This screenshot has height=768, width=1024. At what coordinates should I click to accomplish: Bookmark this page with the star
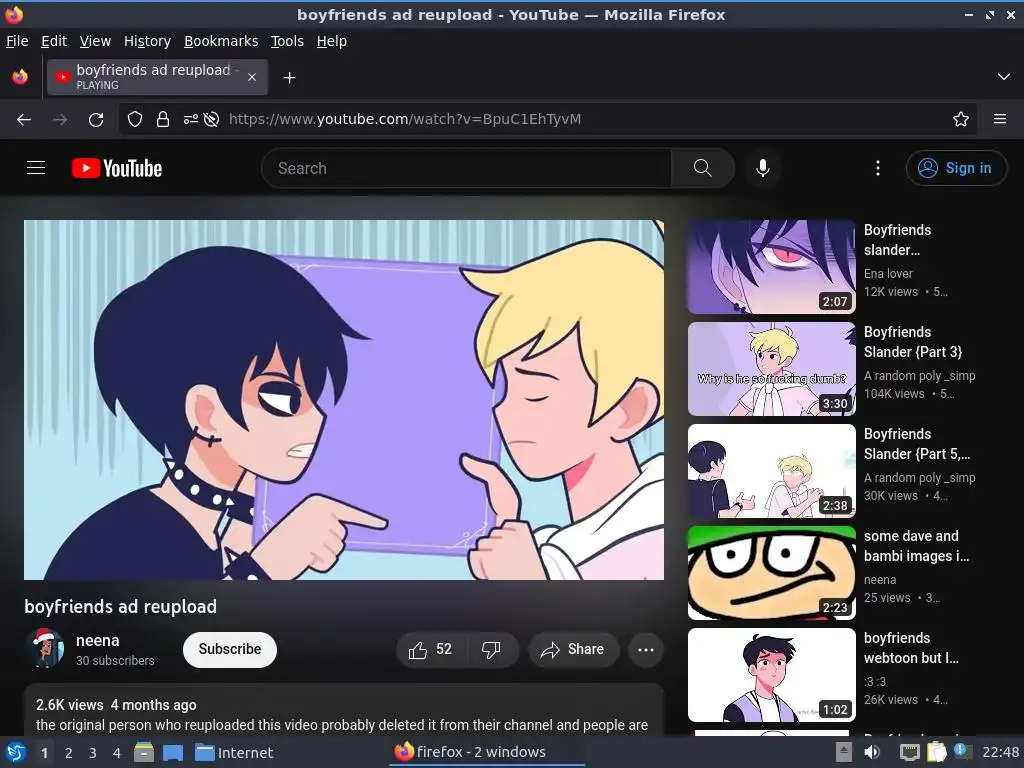[961, 119]
